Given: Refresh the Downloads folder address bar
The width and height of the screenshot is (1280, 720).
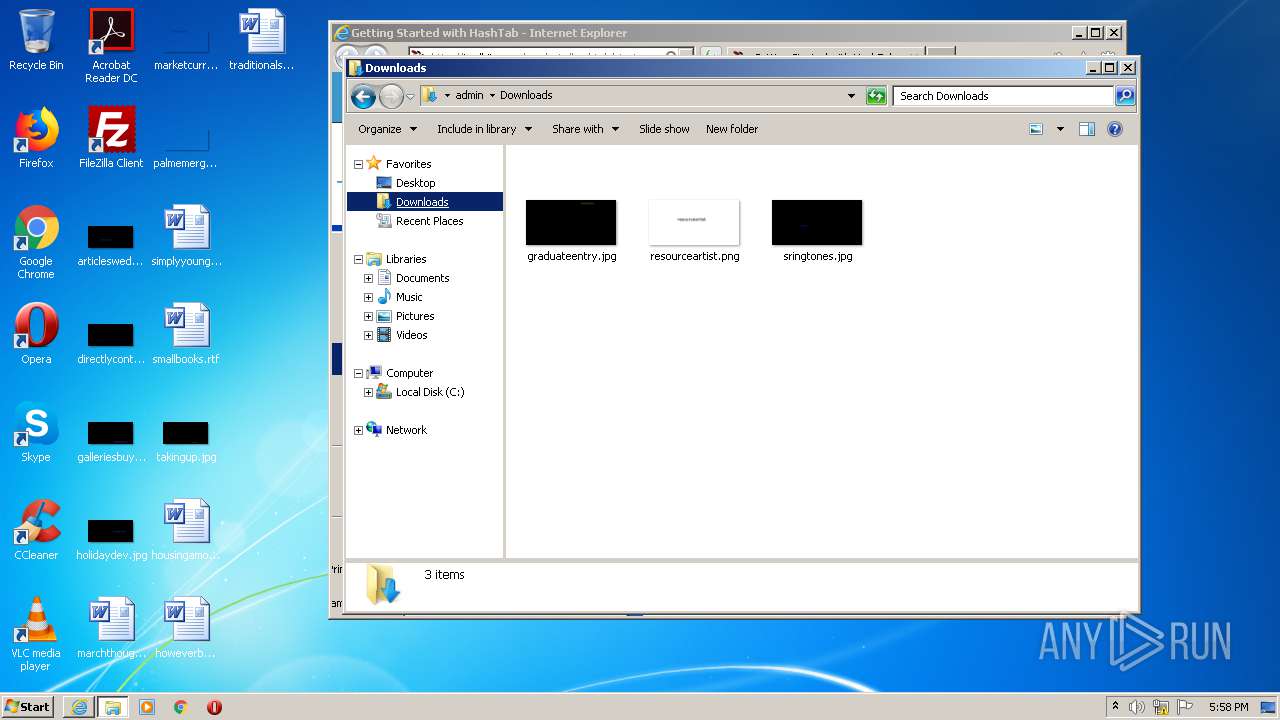Looking at the screenshot, I should [x=876, y=96].
